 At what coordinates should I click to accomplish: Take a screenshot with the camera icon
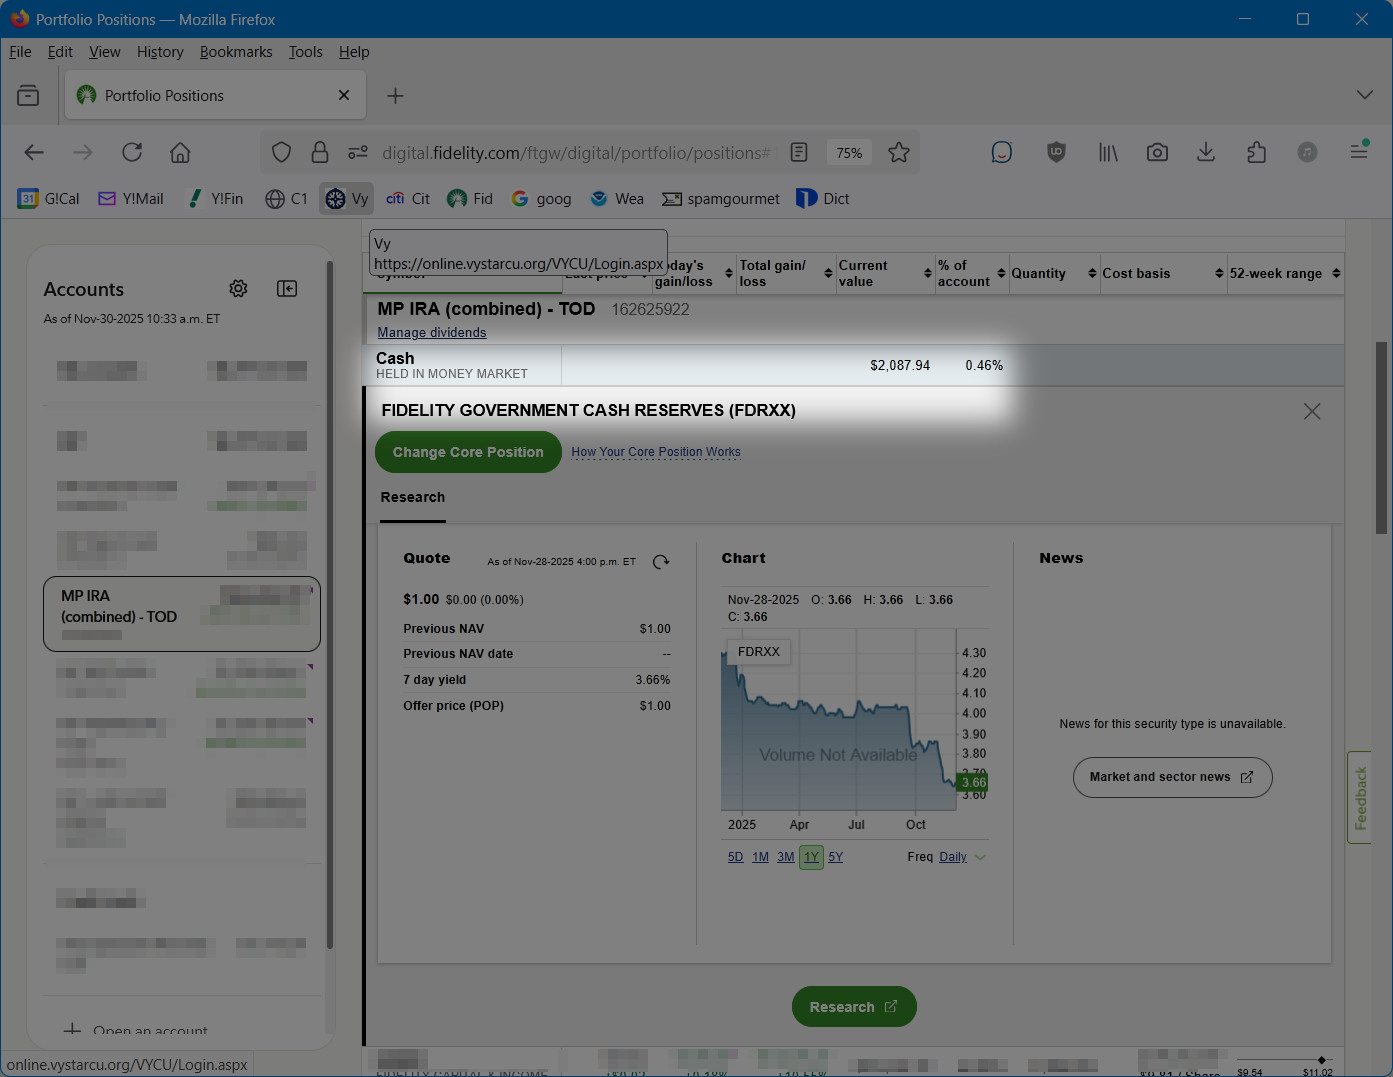[1157, 152]
